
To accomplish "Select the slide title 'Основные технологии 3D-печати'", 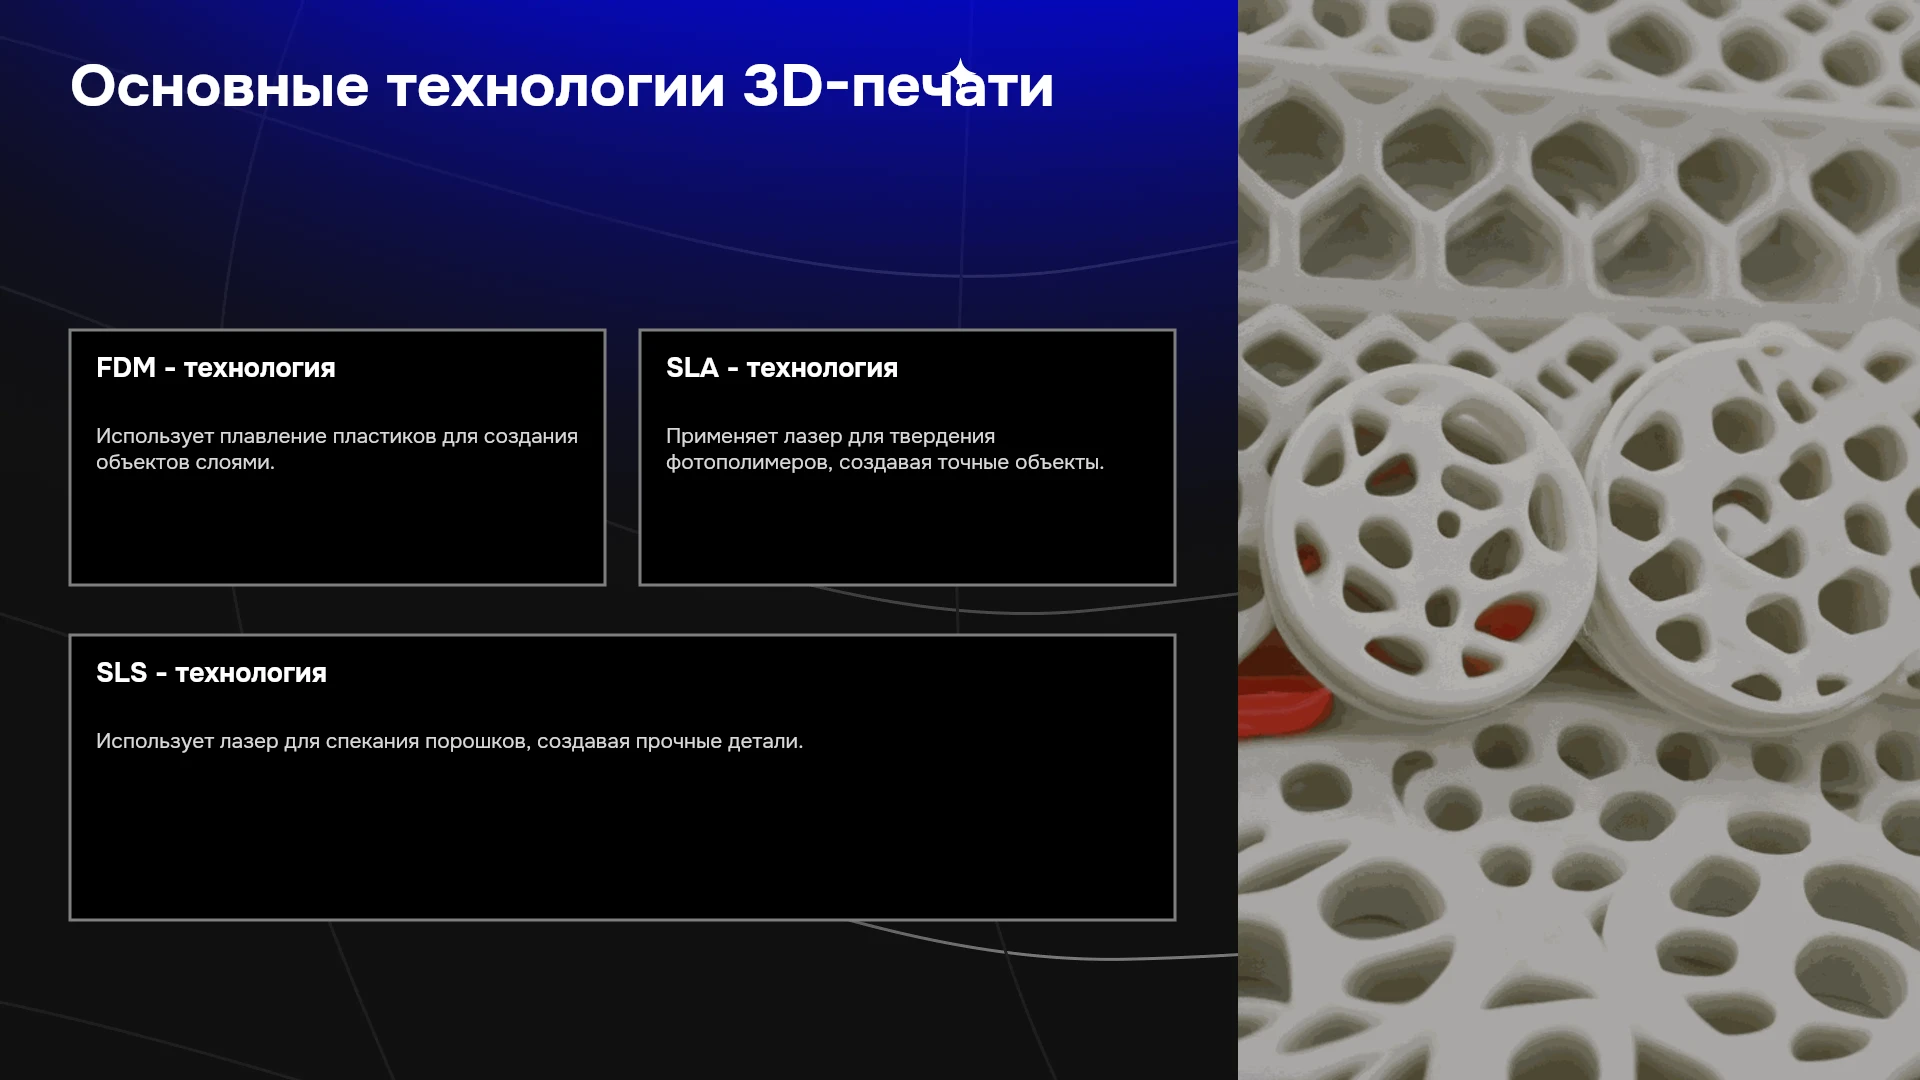I will 562,86.
